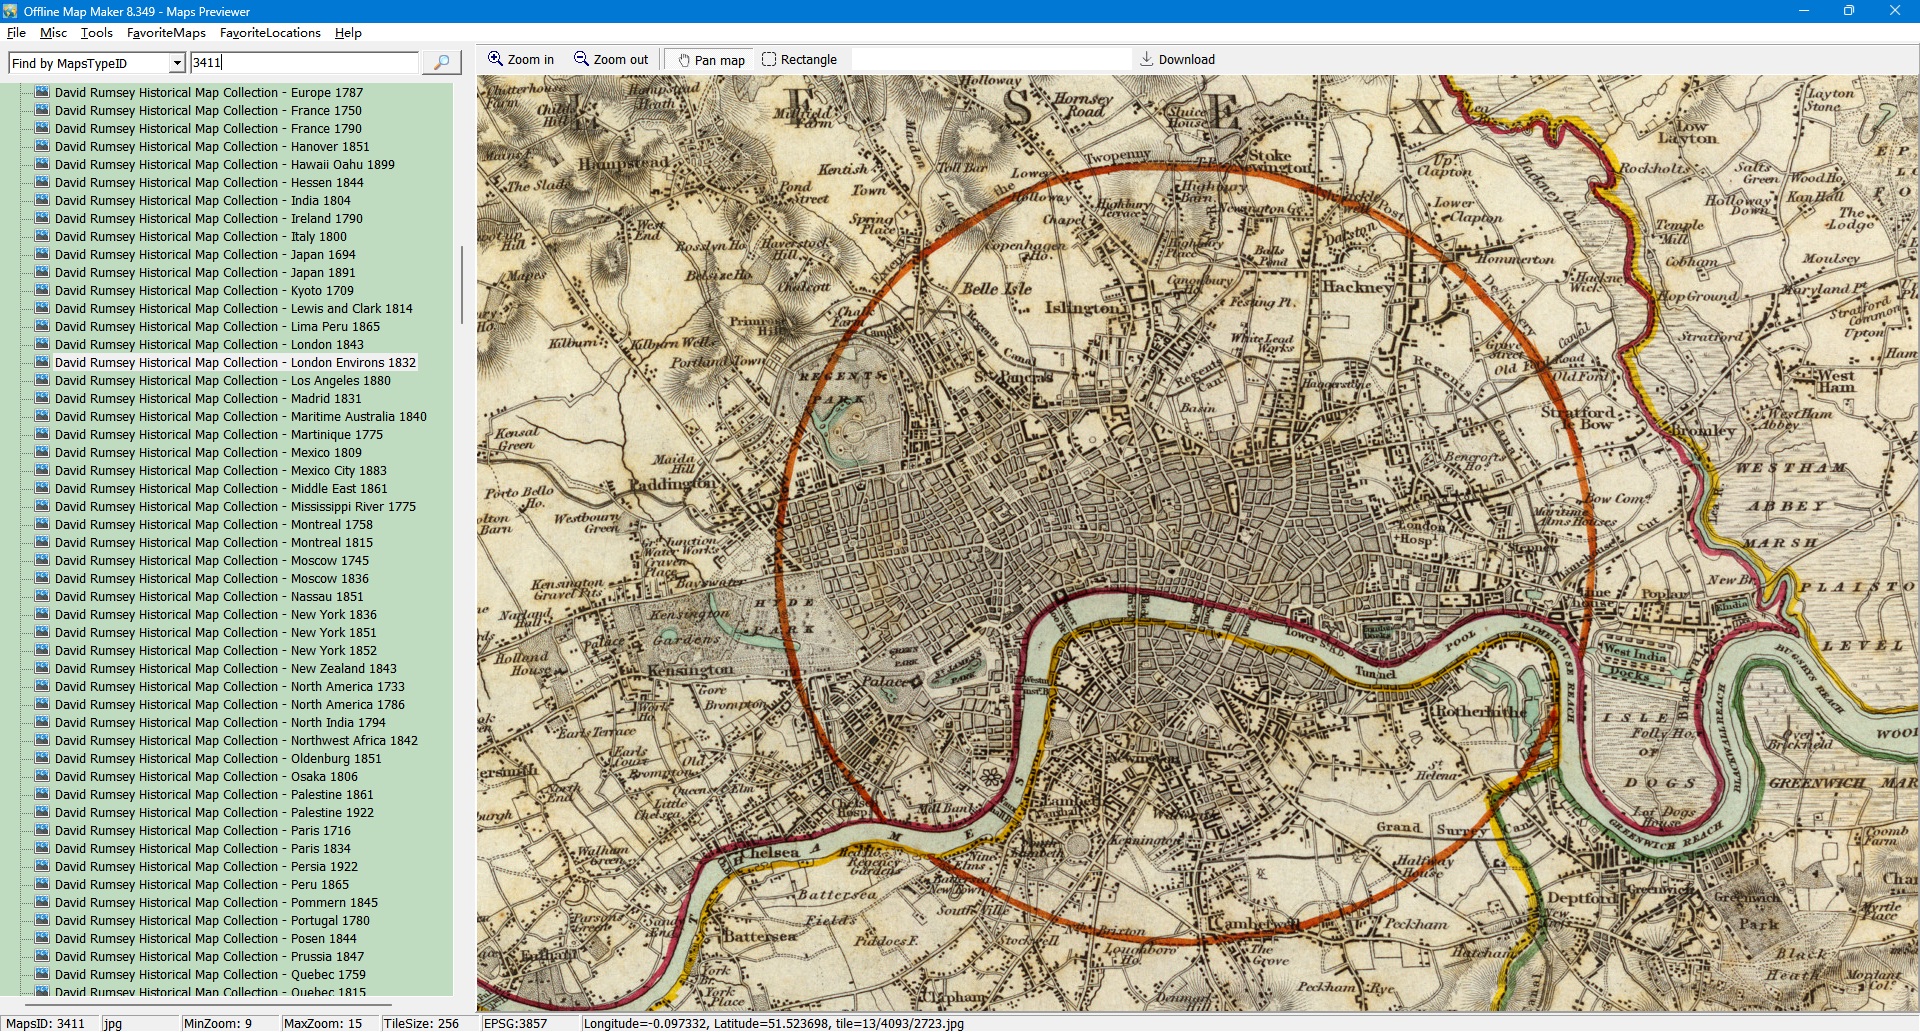Click the magnifier search button

click(x=441, y=63)
